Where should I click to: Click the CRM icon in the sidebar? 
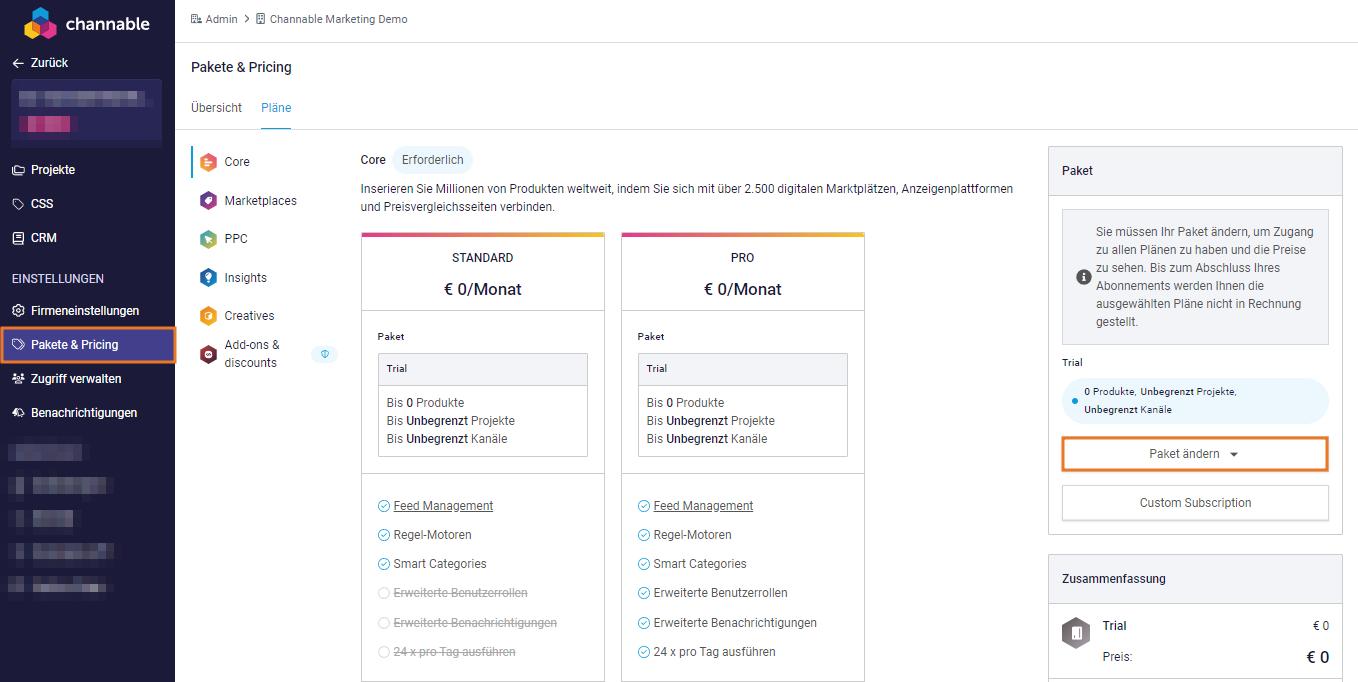coord(18,238)
